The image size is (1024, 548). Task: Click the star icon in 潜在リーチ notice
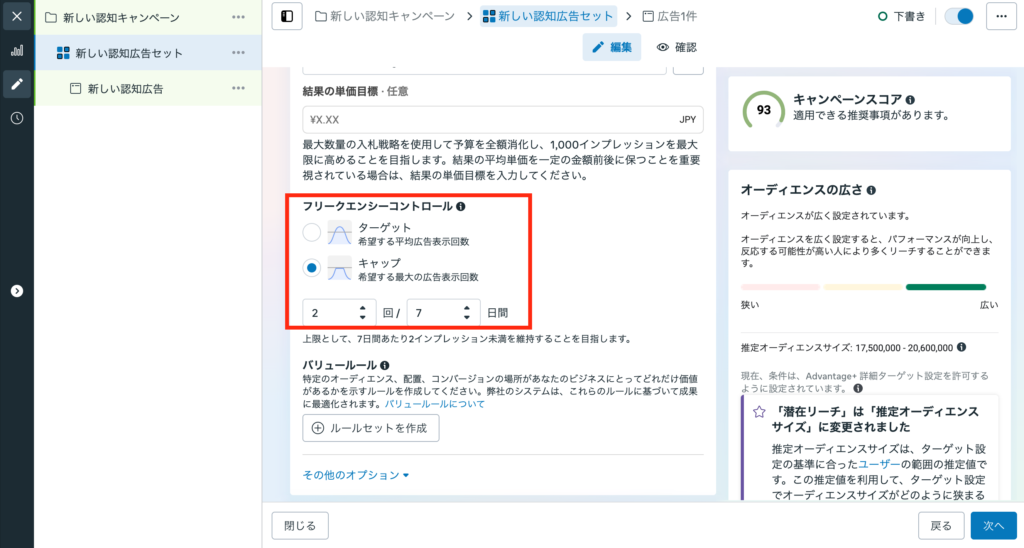pos(759,412)
